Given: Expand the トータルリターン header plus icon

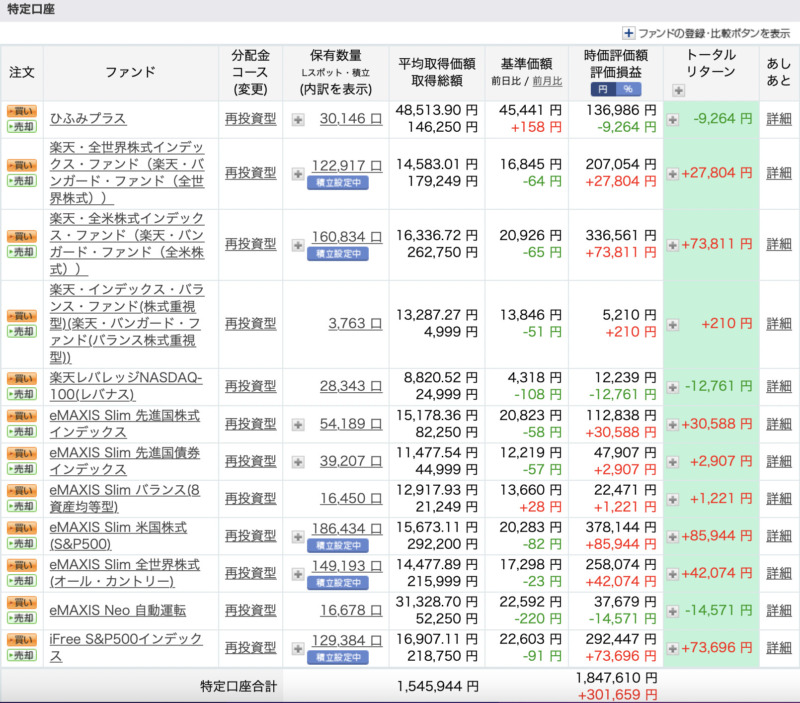Looking at the screenshot, I should (x=678, y=91).
